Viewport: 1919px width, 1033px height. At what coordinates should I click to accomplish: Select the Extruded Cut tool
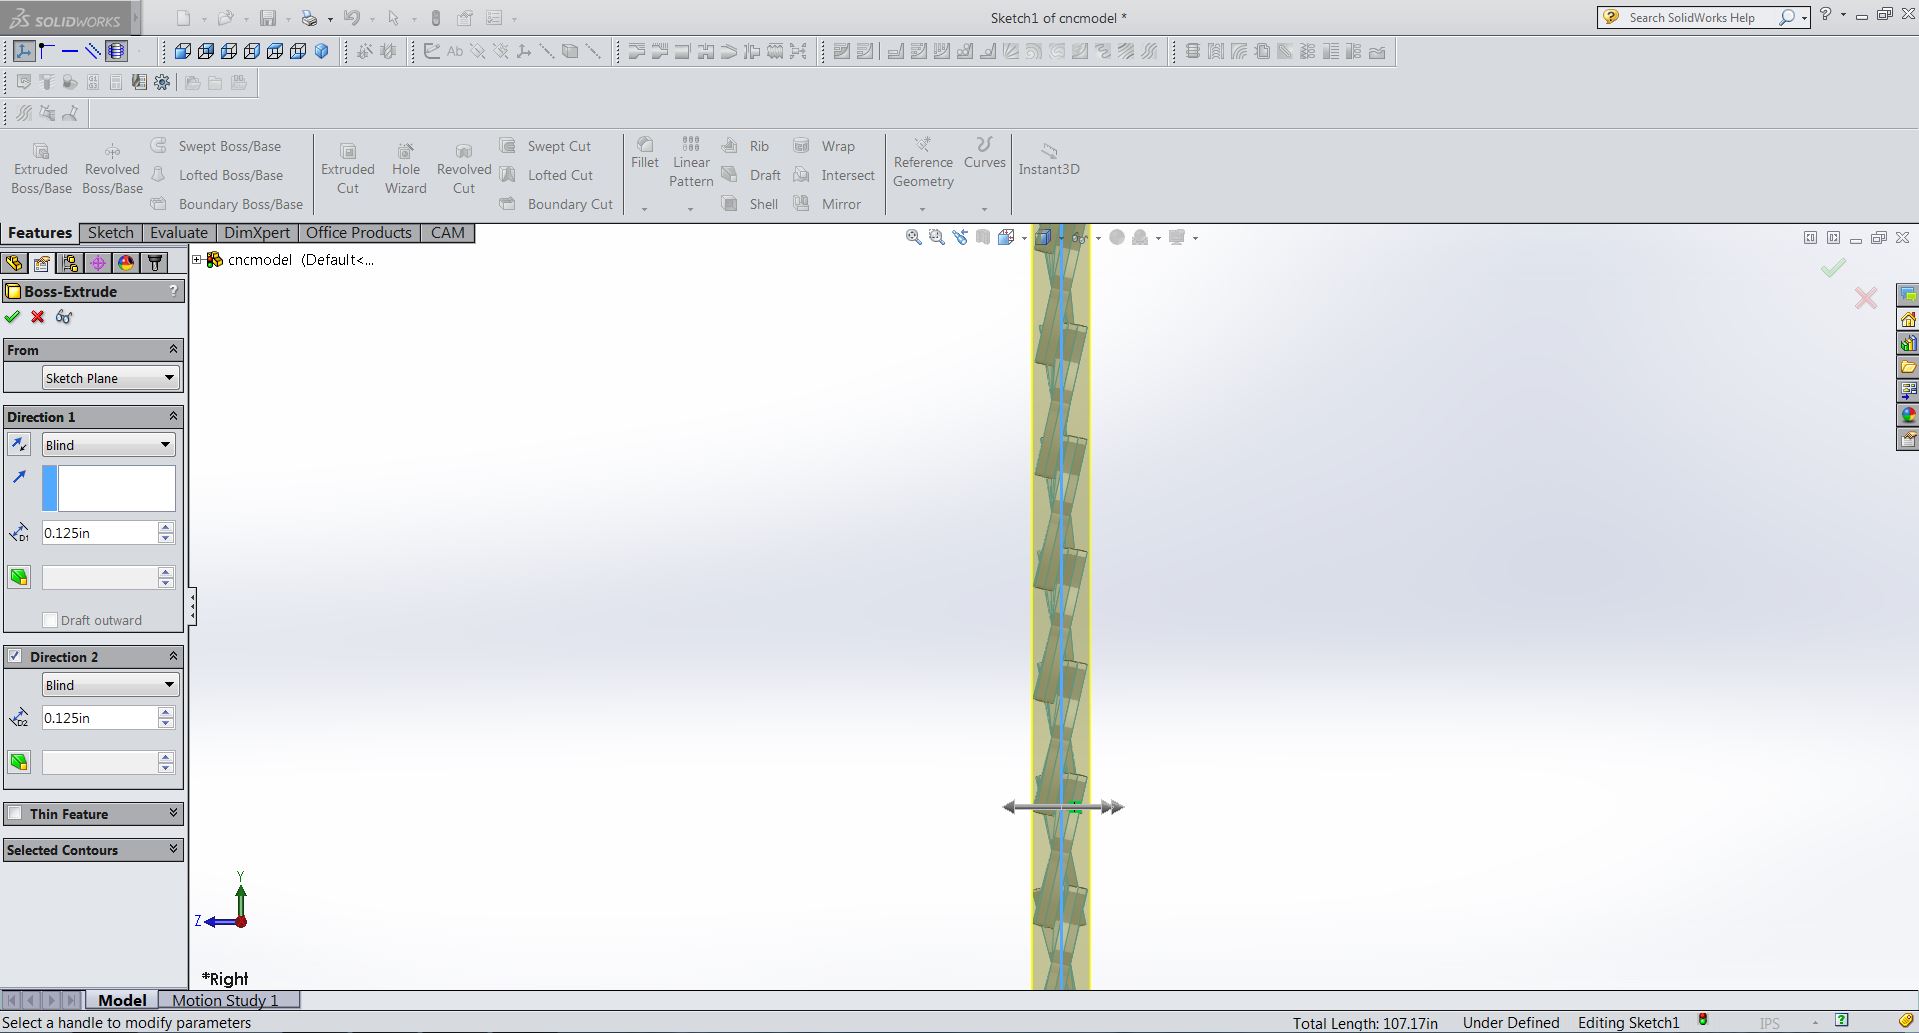347,167
